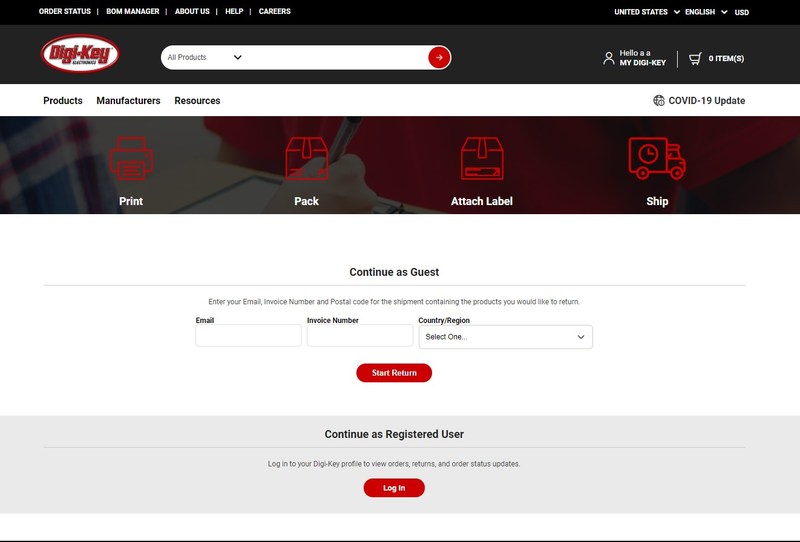Click the Print step label
Viewport: 800px width, 542px height.
tap(131, 201)
